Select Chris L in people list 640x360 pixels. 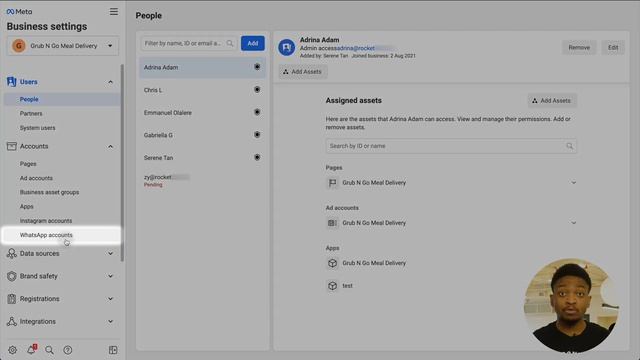point(202,90)
